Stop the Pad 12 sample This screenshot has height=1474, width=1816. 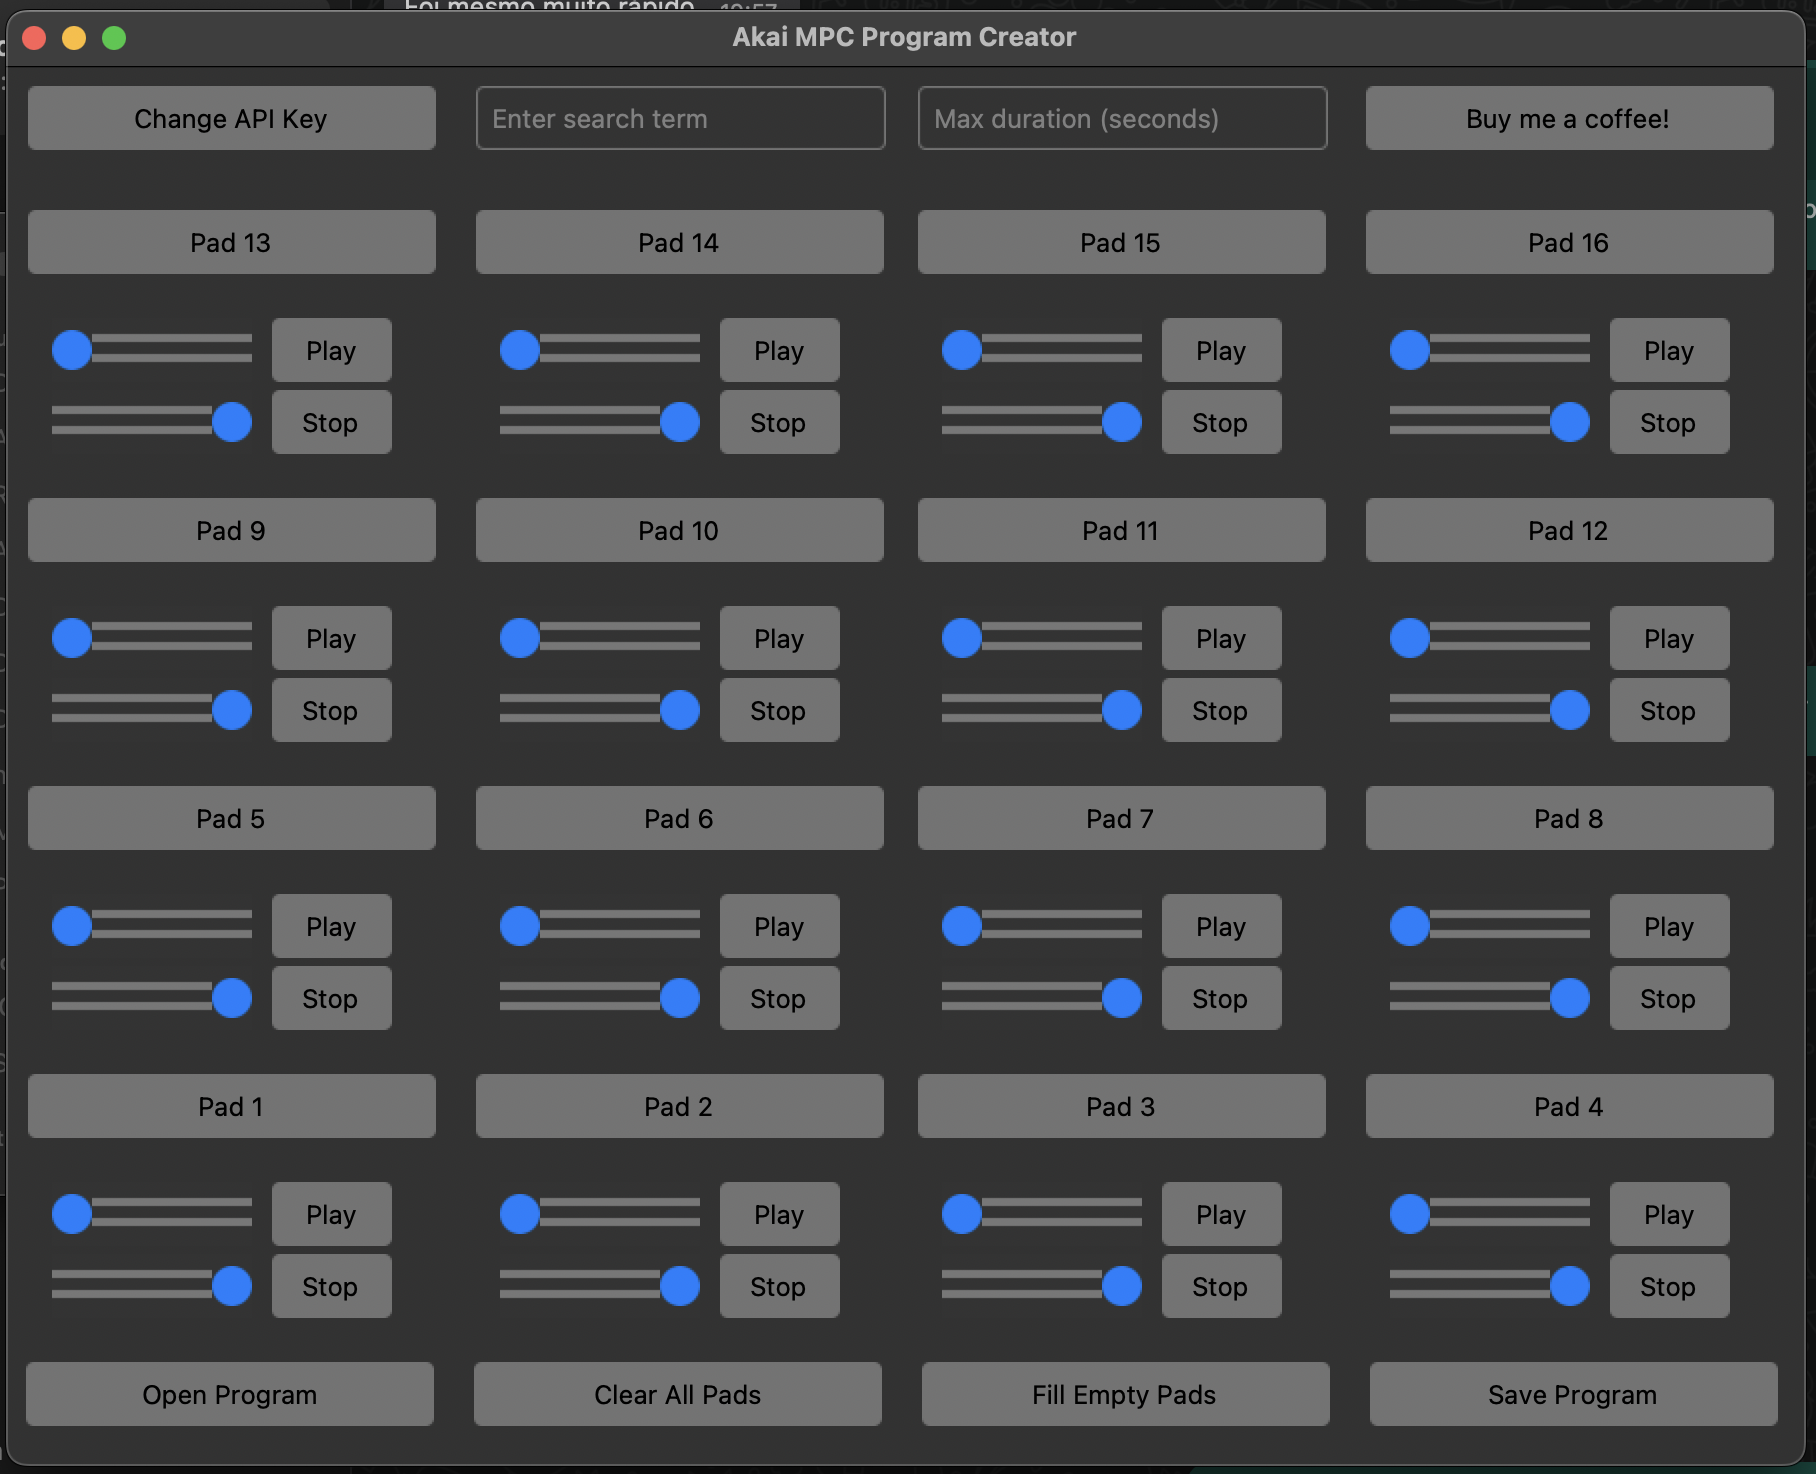point(1669,710)
